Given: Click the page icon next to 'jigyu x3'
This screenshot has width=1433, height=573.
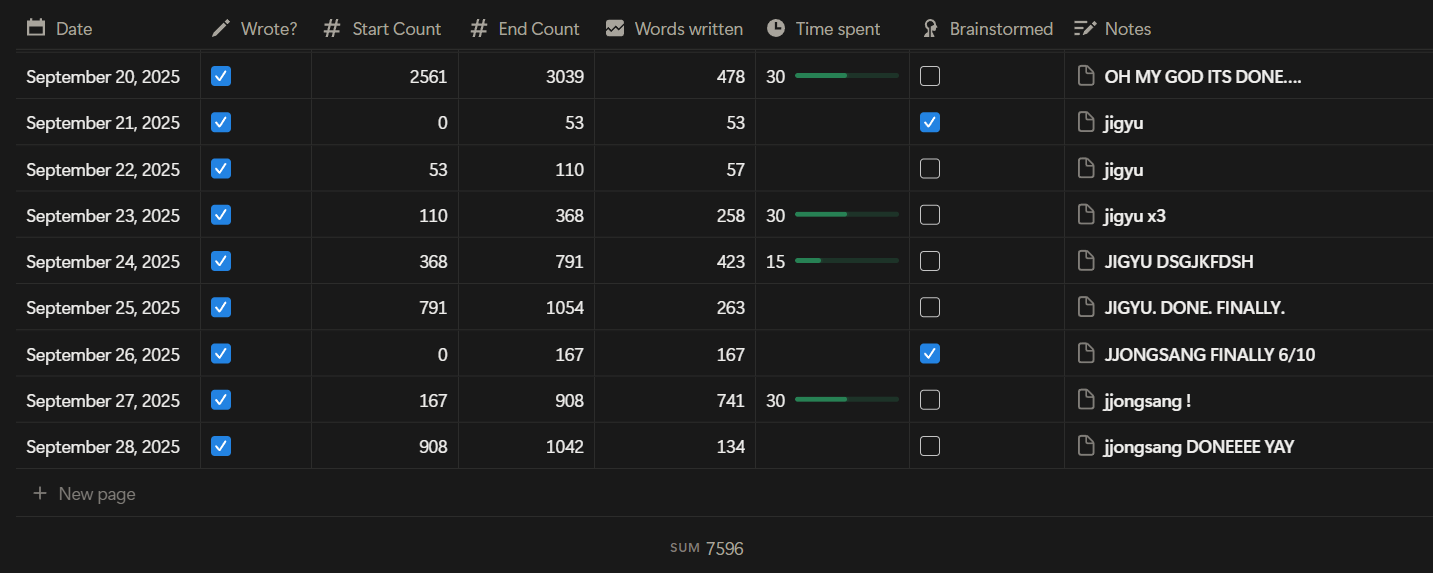Looking at the screenshot, I should click(x=1086, y=215).
